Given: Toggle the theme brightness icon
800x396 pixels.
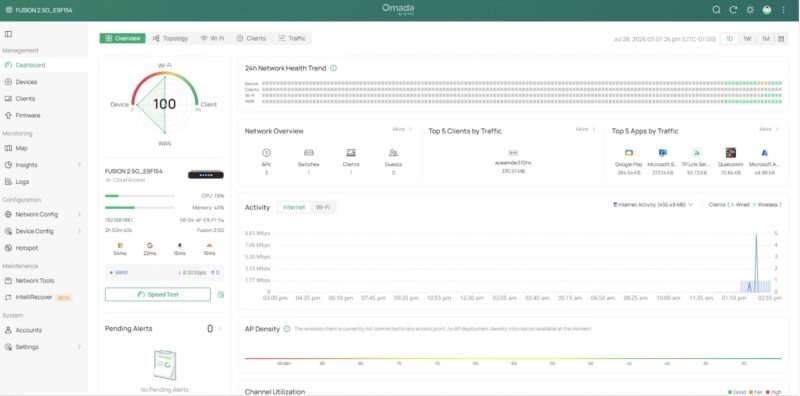Looking at the screenshot, I should (750, 10).
